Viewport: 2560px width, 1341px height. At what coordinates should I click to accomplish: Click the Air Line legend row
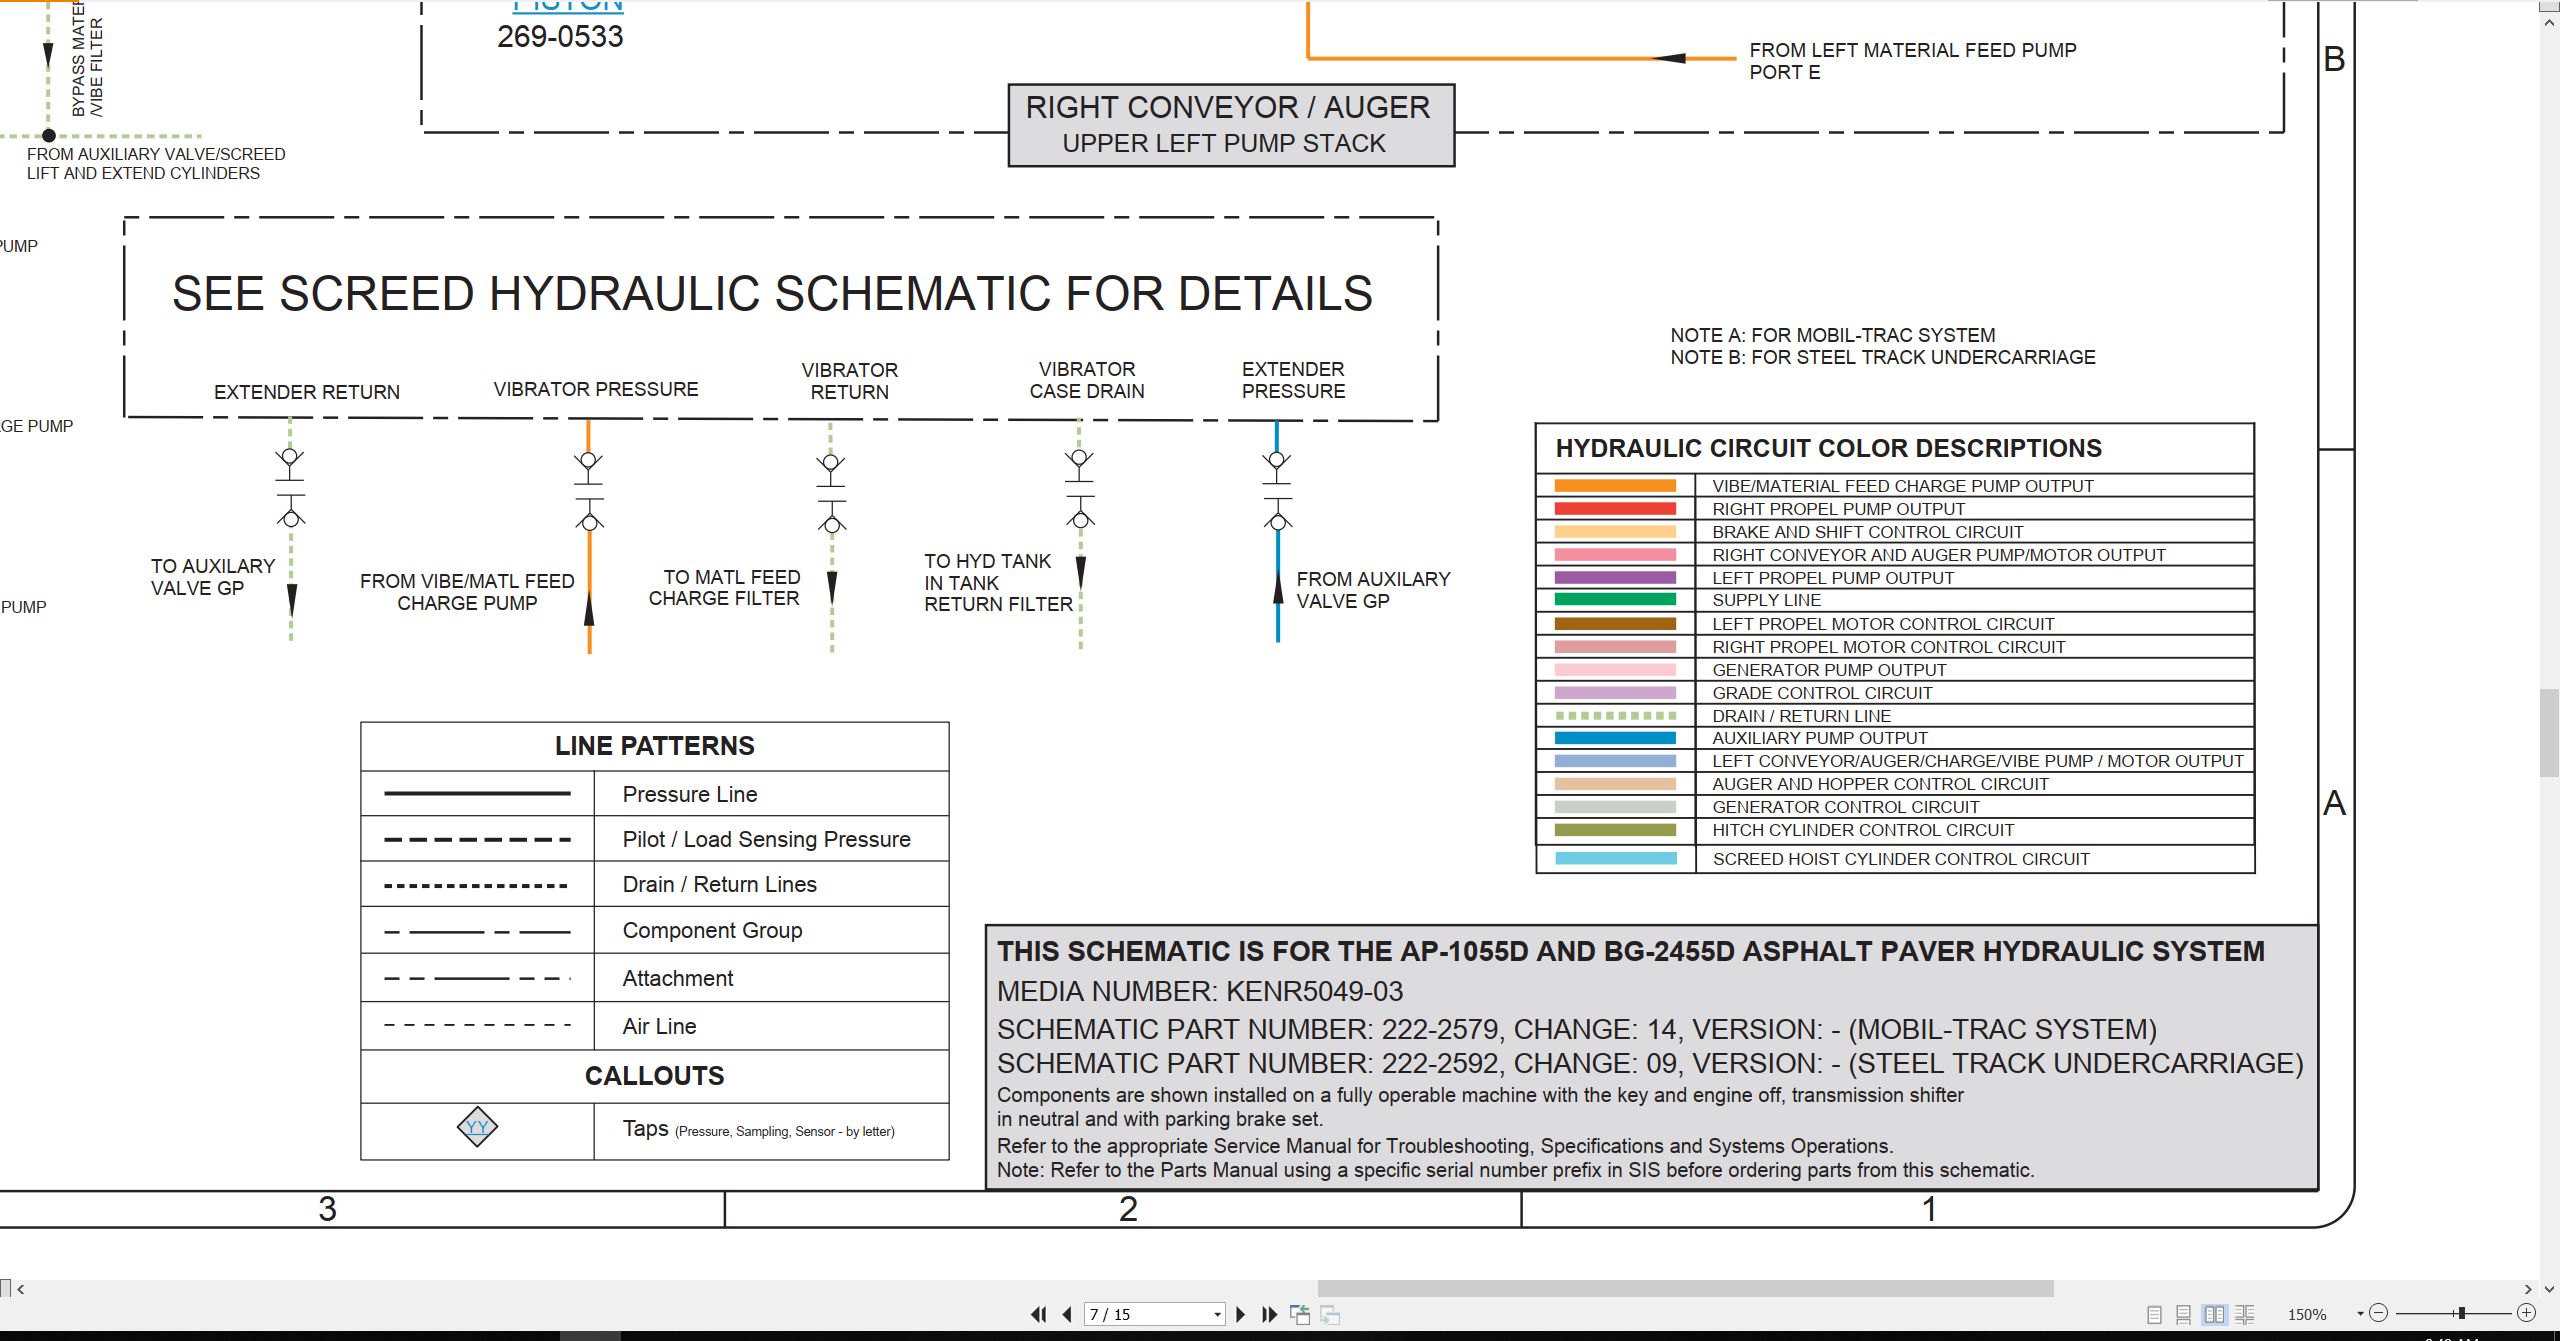click(x=655, y=1026)
